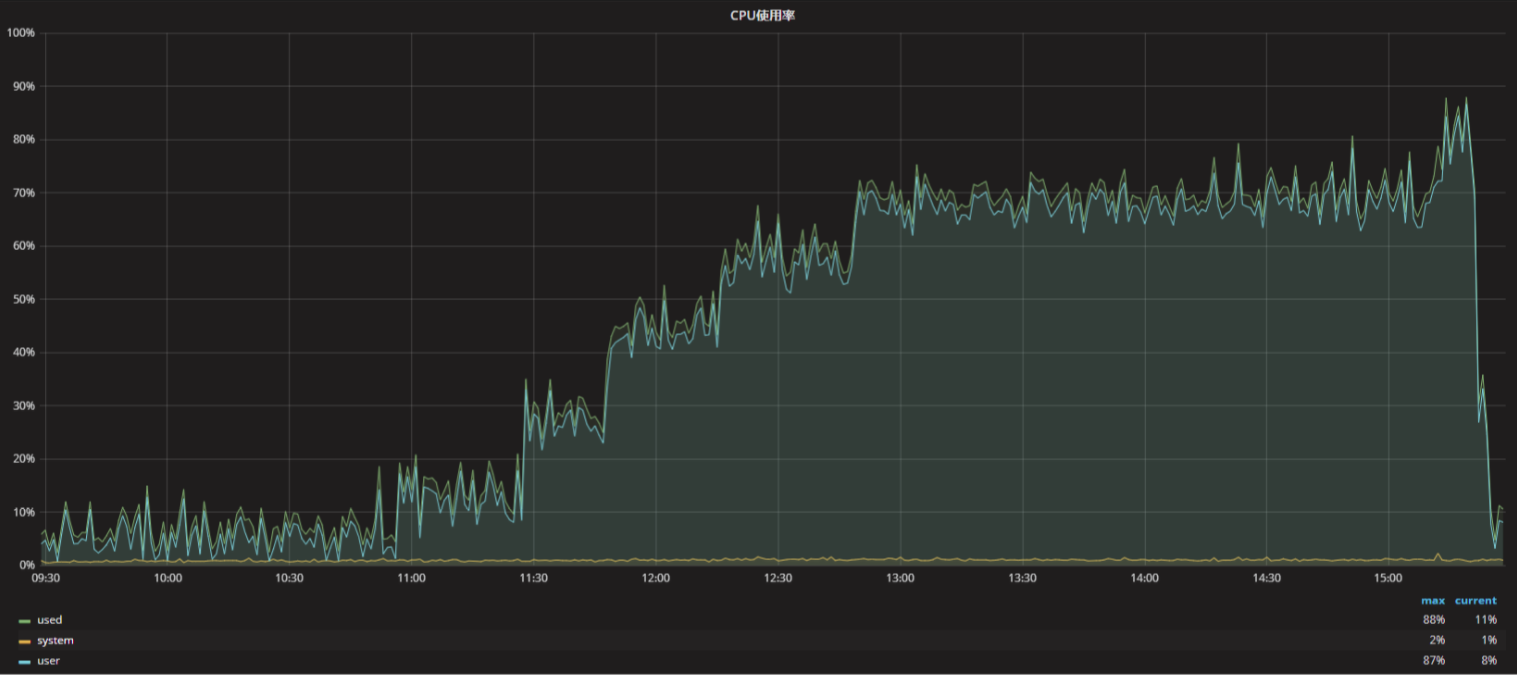This screenshot has width=1517, height=675.
Task: Sort legend by the current column header
Action: pyautogui.click(x=1475, y=601)
